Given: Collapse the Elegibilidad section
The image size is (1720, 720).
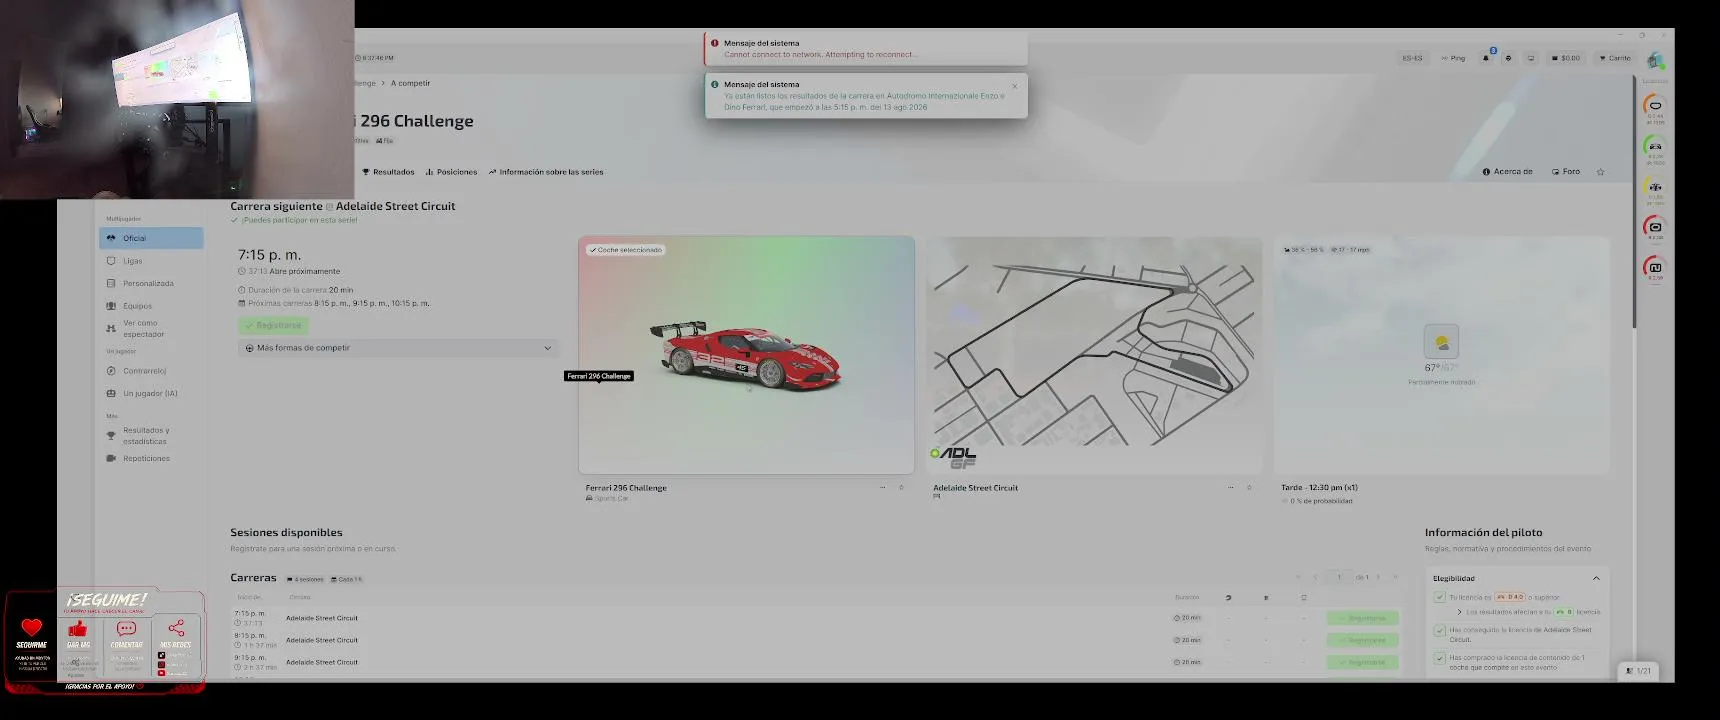Looking at the screenshot, I should (1596, 579).
